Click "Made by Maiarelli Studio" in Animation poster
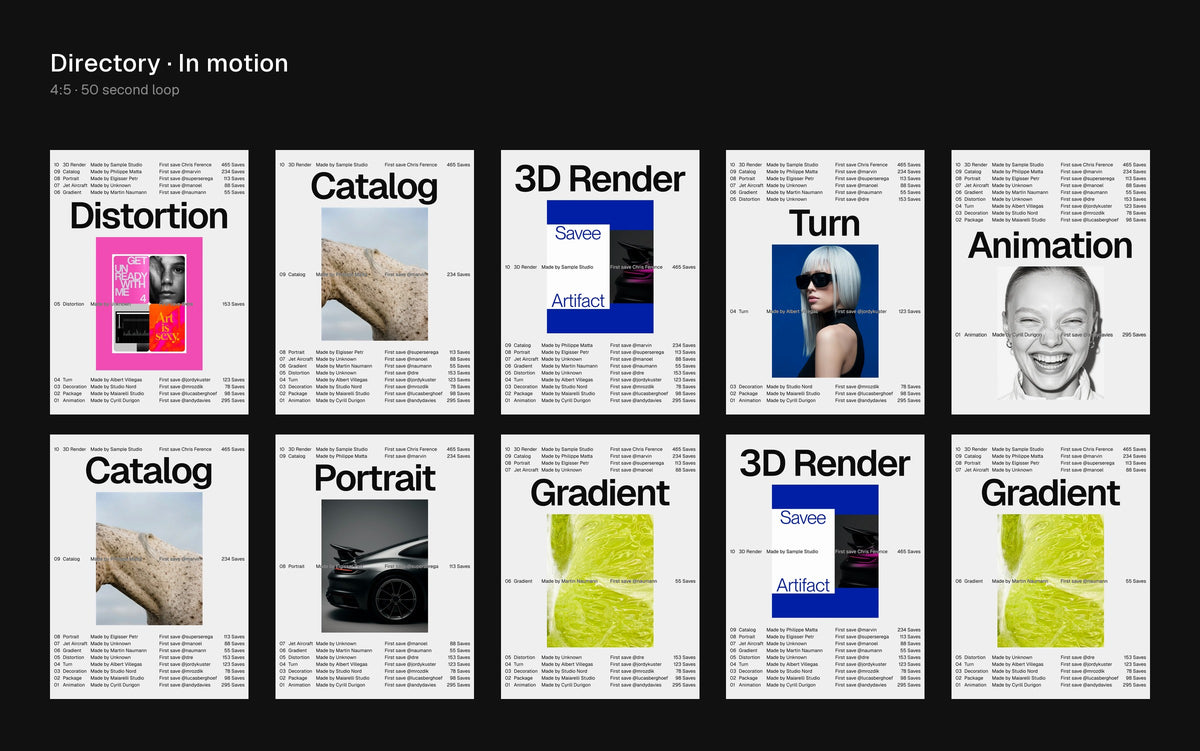The image size is (1200, 751). click(x=1018, y=220)
